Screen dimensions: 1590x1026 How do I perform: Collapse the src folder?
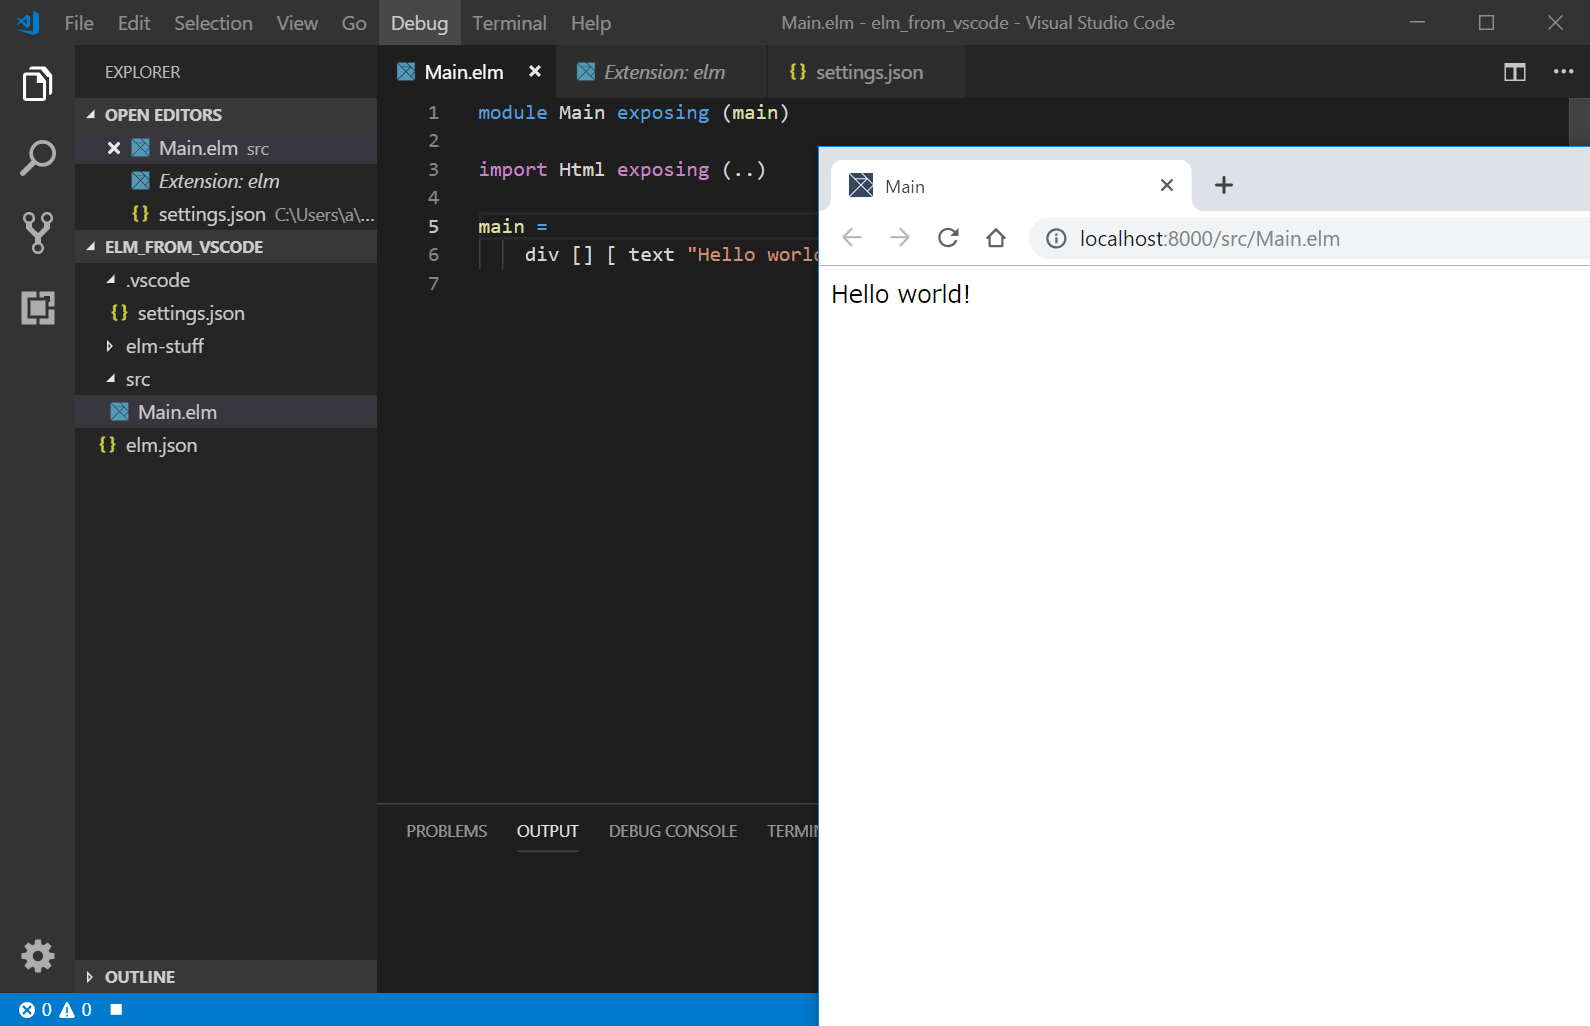[137, 379]
